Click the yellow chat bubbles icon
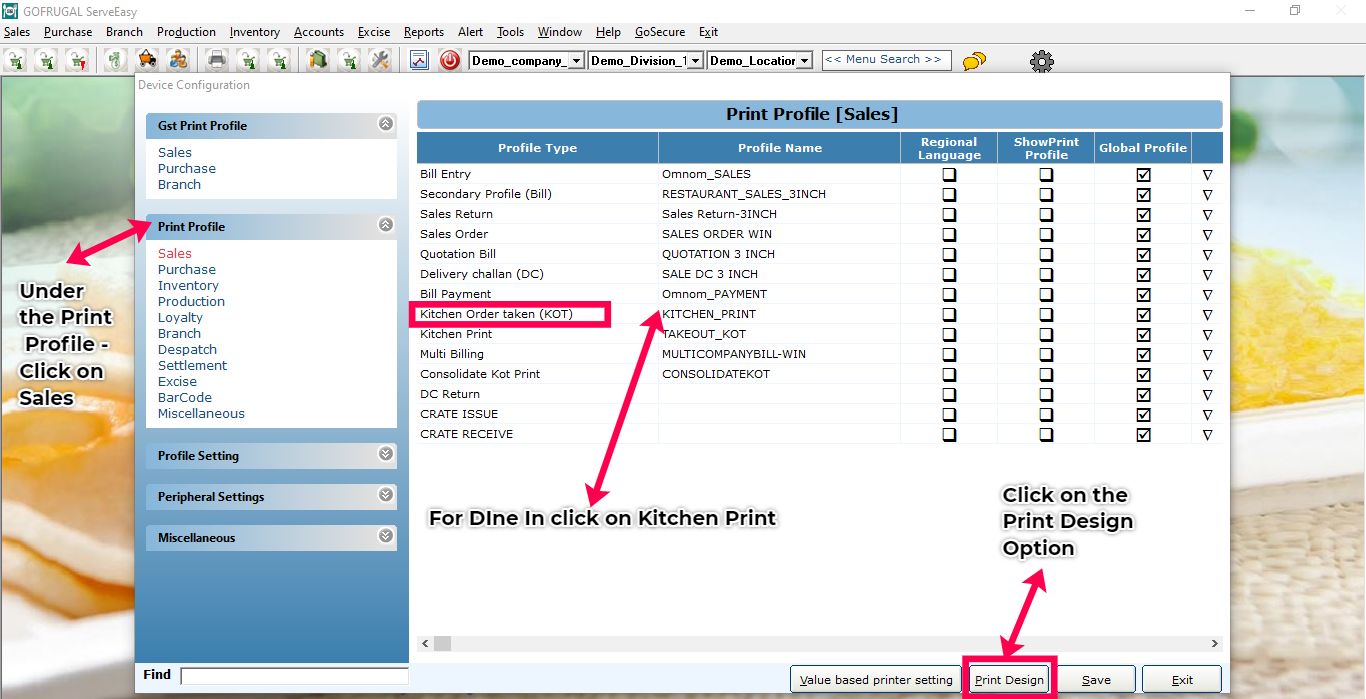This screenshot has width=1366, height=699. 974,61
